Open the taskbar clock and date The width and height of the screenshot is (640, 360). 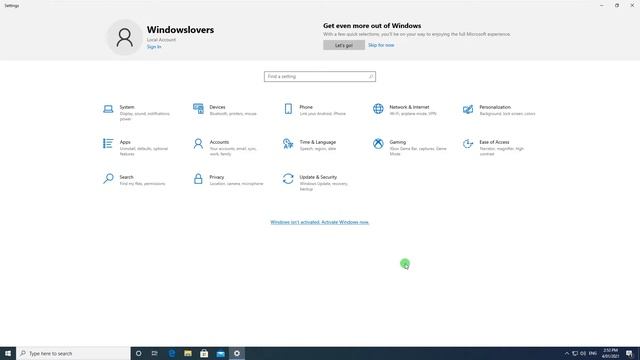point(611,353)
